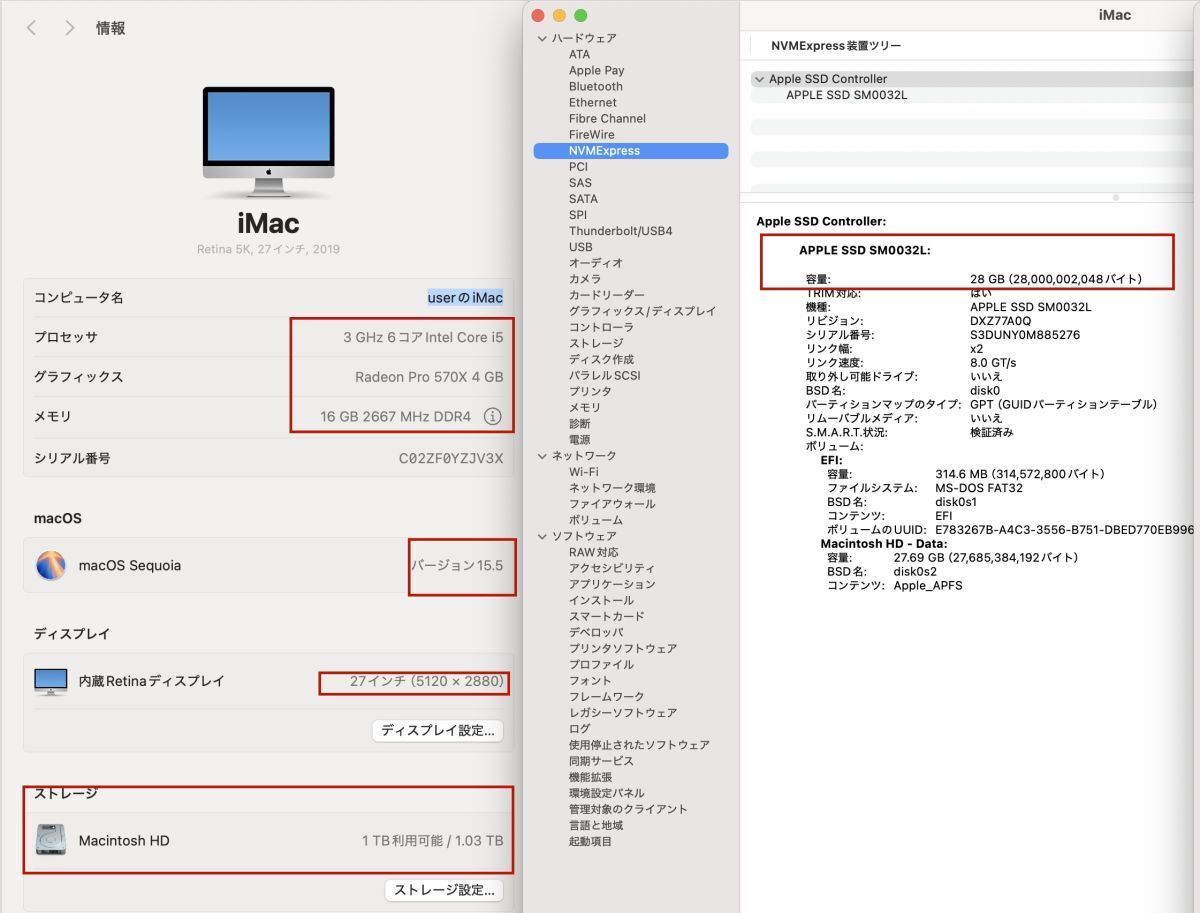Select インストール in the sidebar
The width and height of the screenshot is (1200, 913).
tap(601, 600)
